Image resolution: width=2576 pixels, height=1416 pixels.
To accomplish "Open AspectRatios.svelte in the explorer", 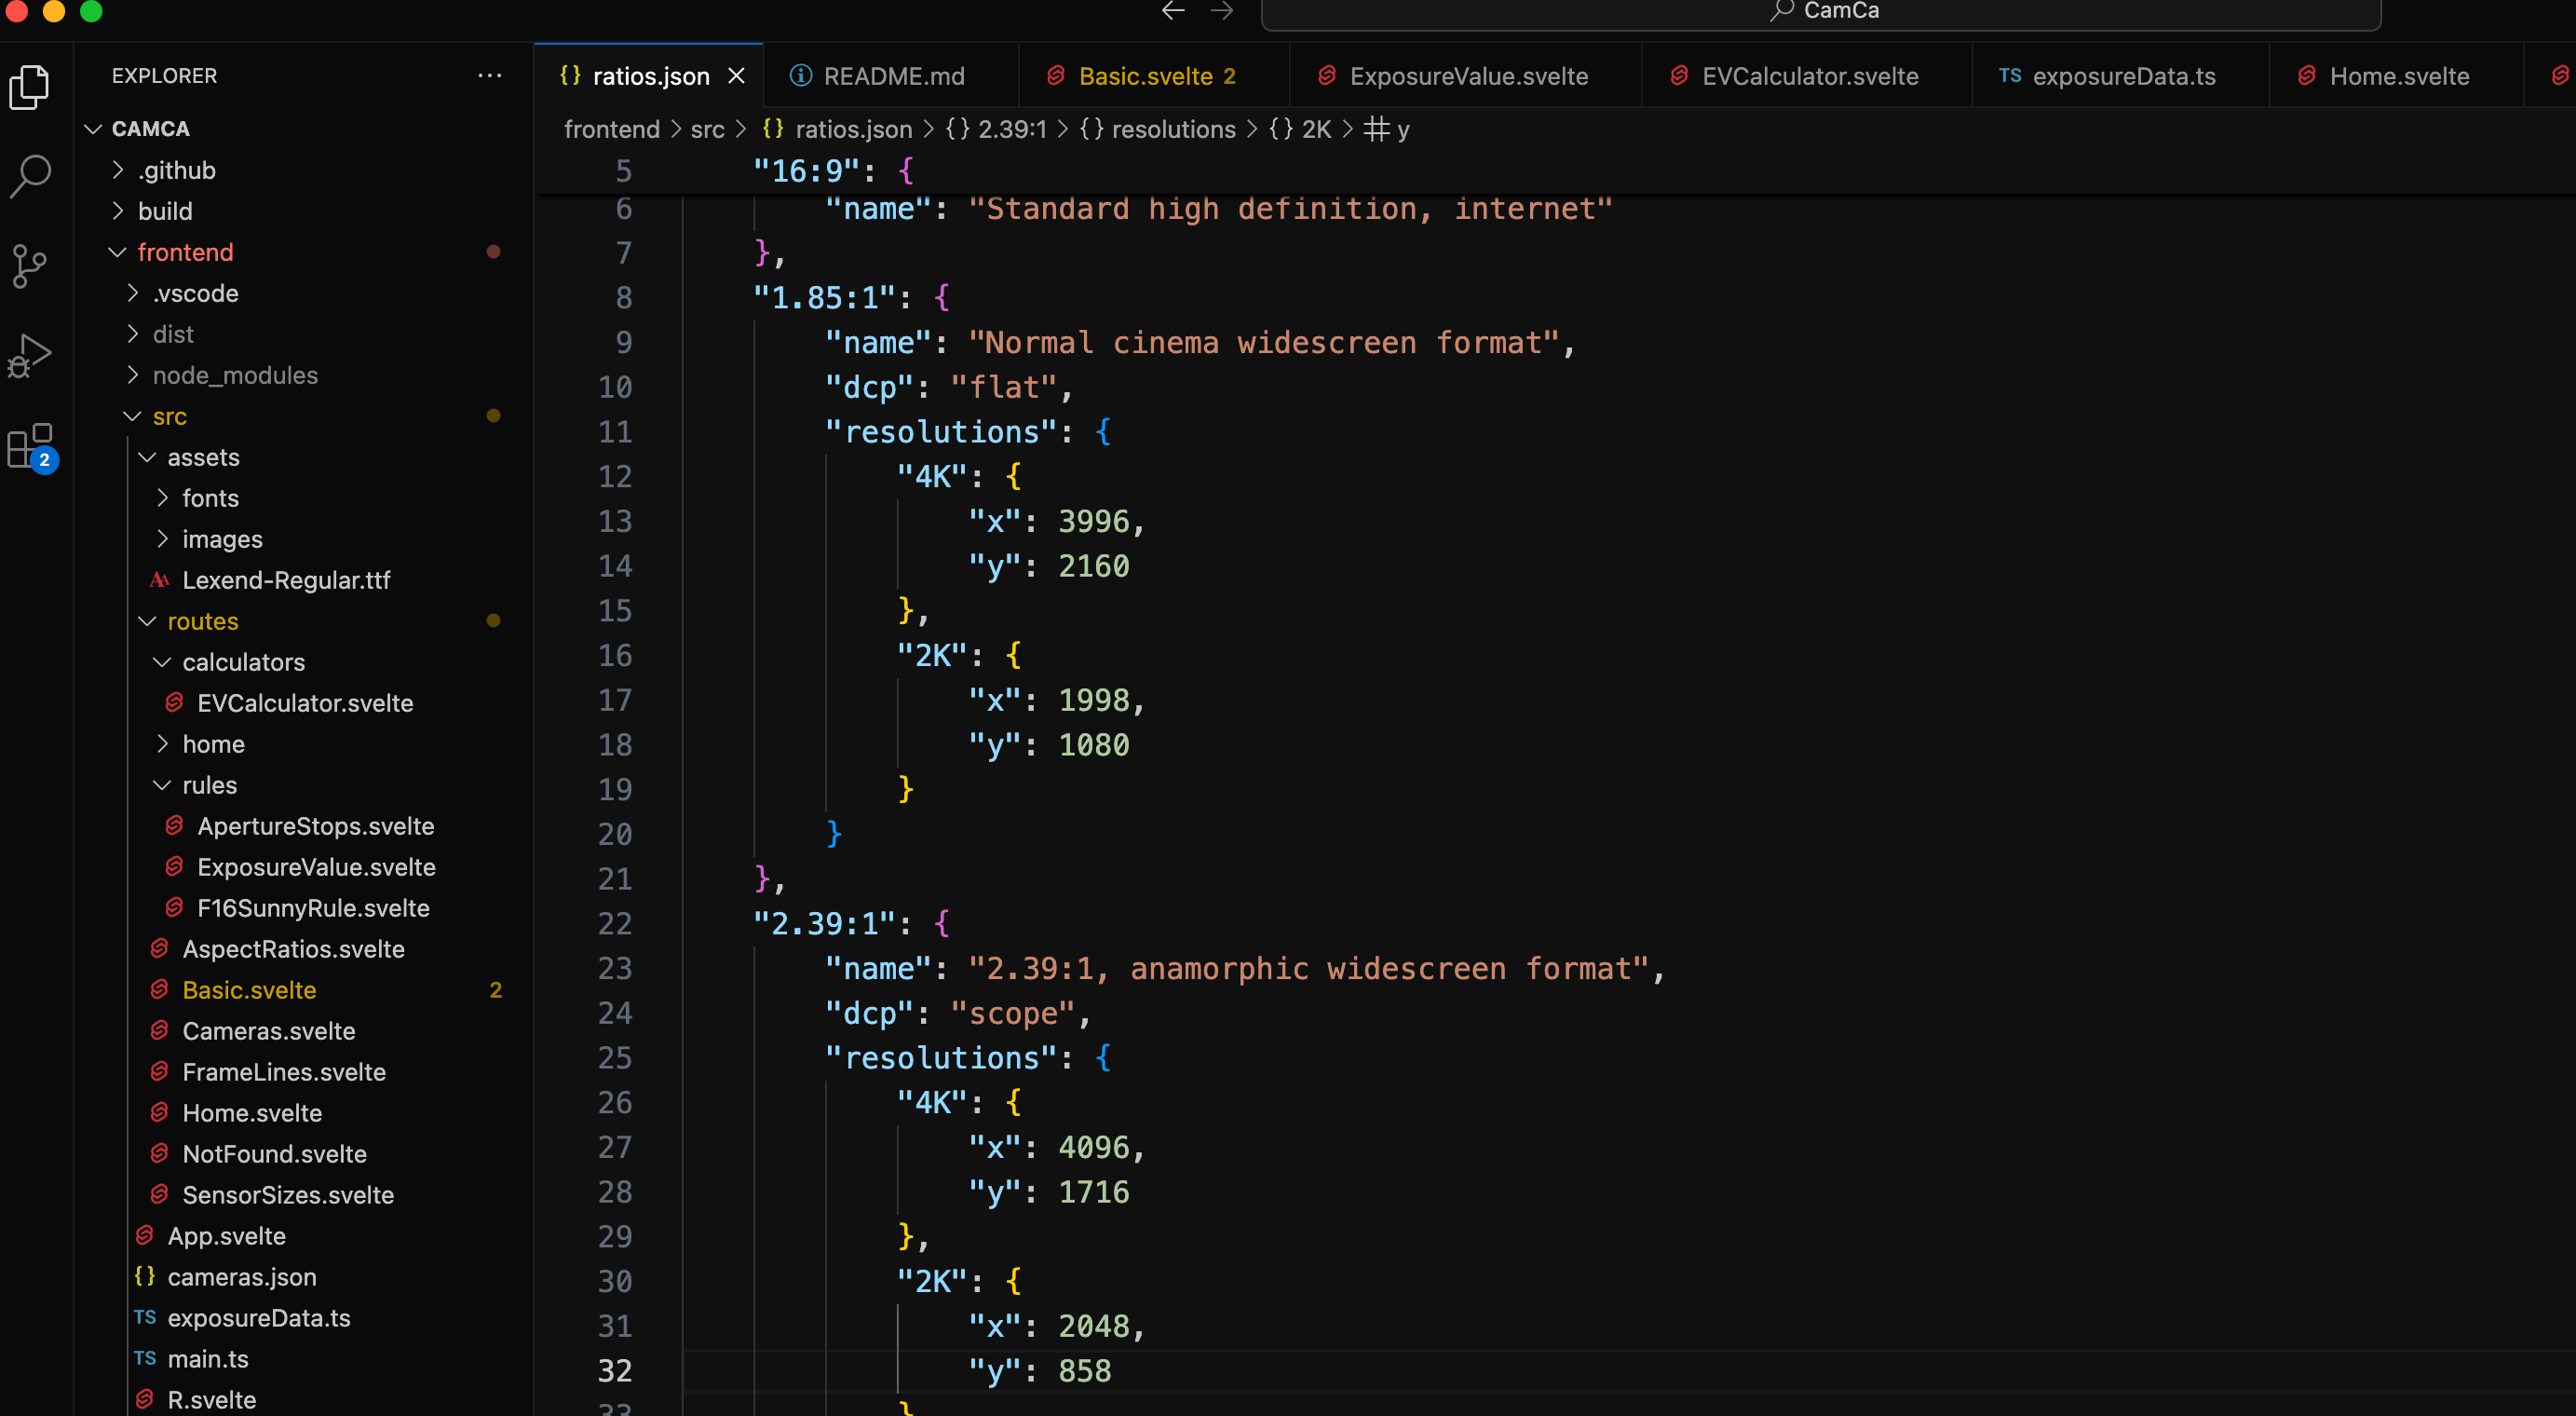I will [x=293, y=949].
